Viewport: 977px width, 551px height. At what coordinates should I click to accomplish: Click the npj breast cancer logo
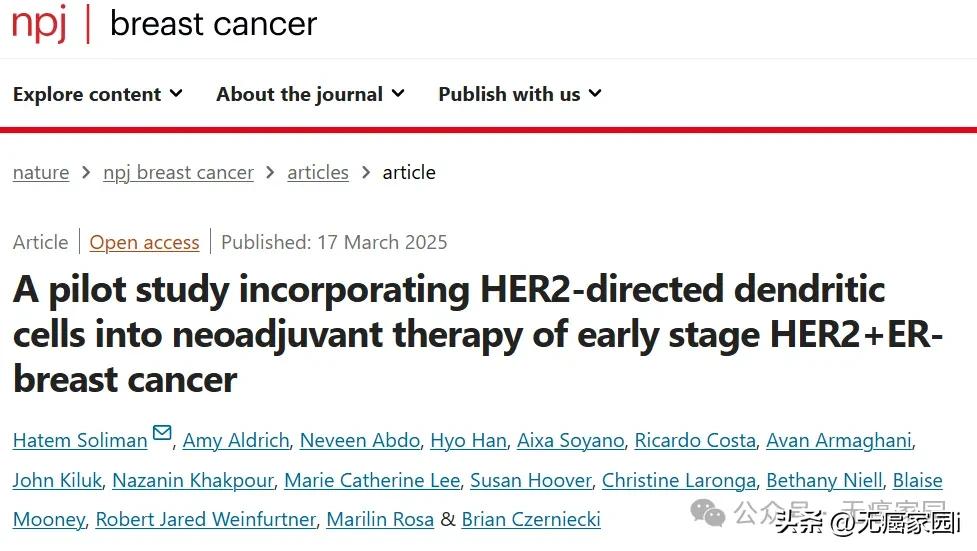tap(164, 24)
